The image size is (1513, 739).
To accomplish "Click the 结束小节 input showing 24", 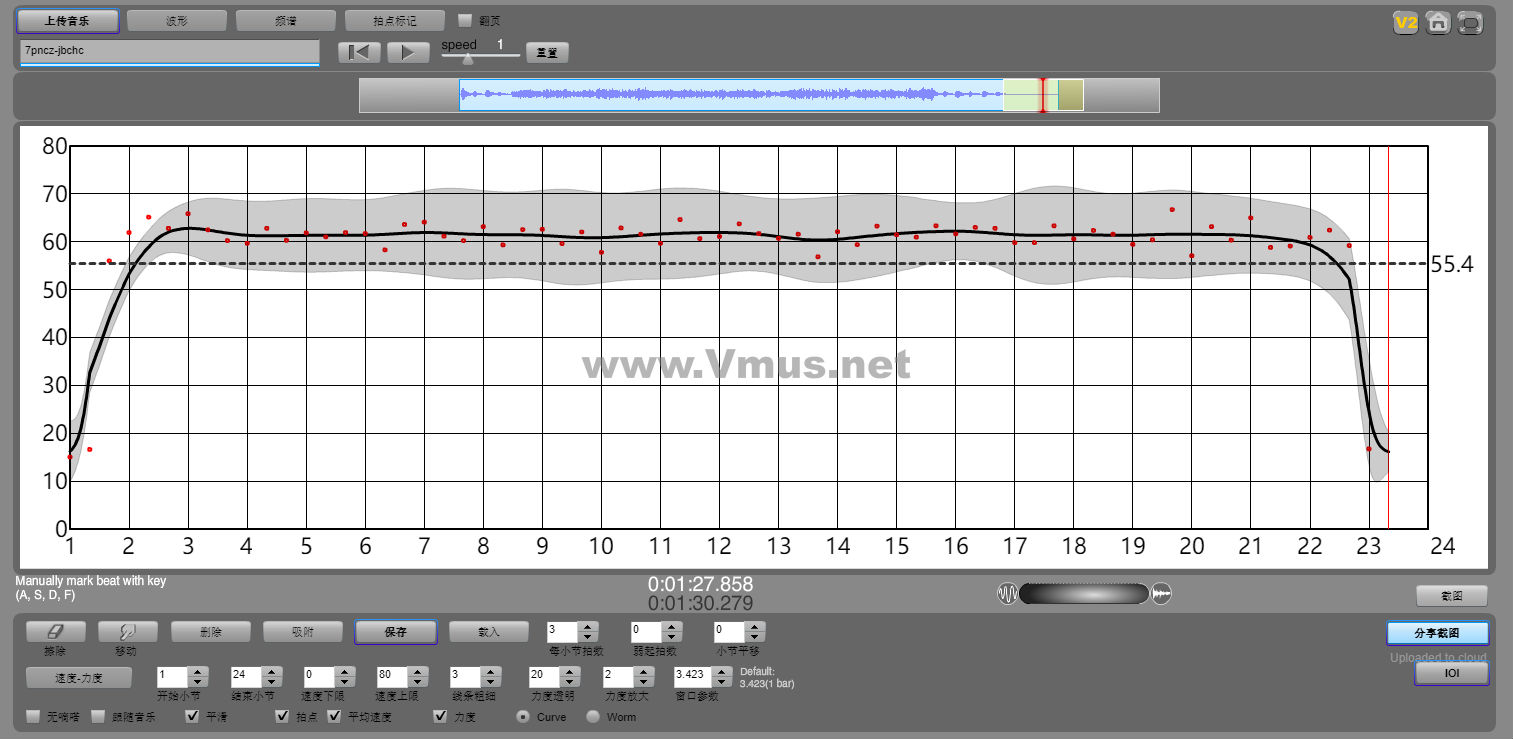I will point(247,677).
